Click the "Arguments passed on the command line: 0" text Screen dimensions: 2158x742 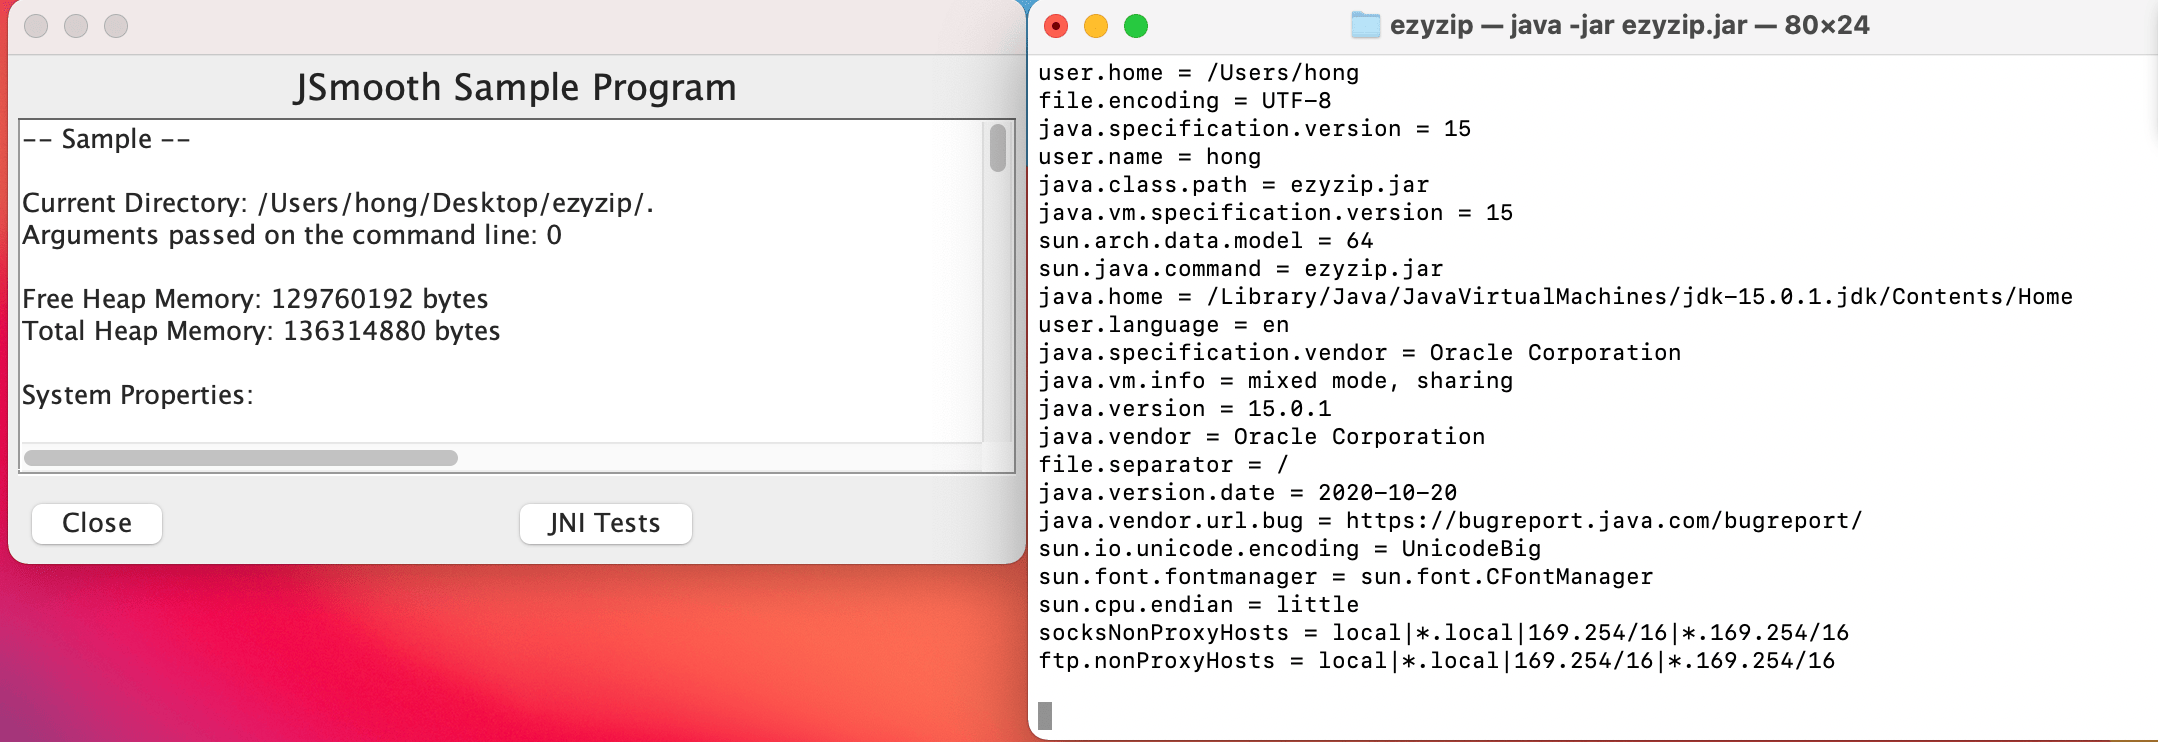[x=292, y=235]
